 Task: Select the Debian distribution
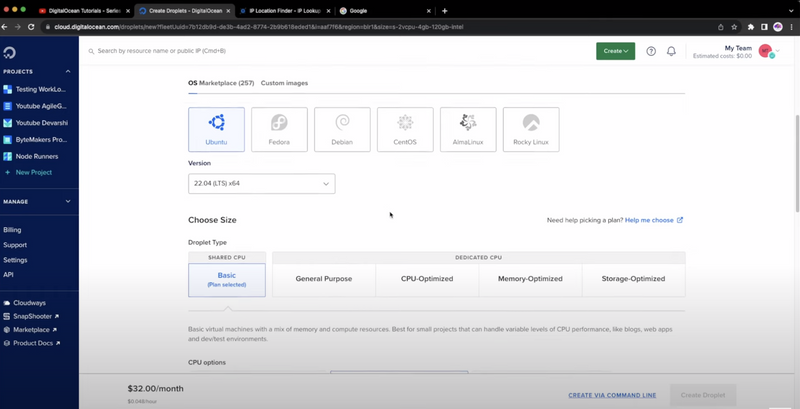(342, 130)
